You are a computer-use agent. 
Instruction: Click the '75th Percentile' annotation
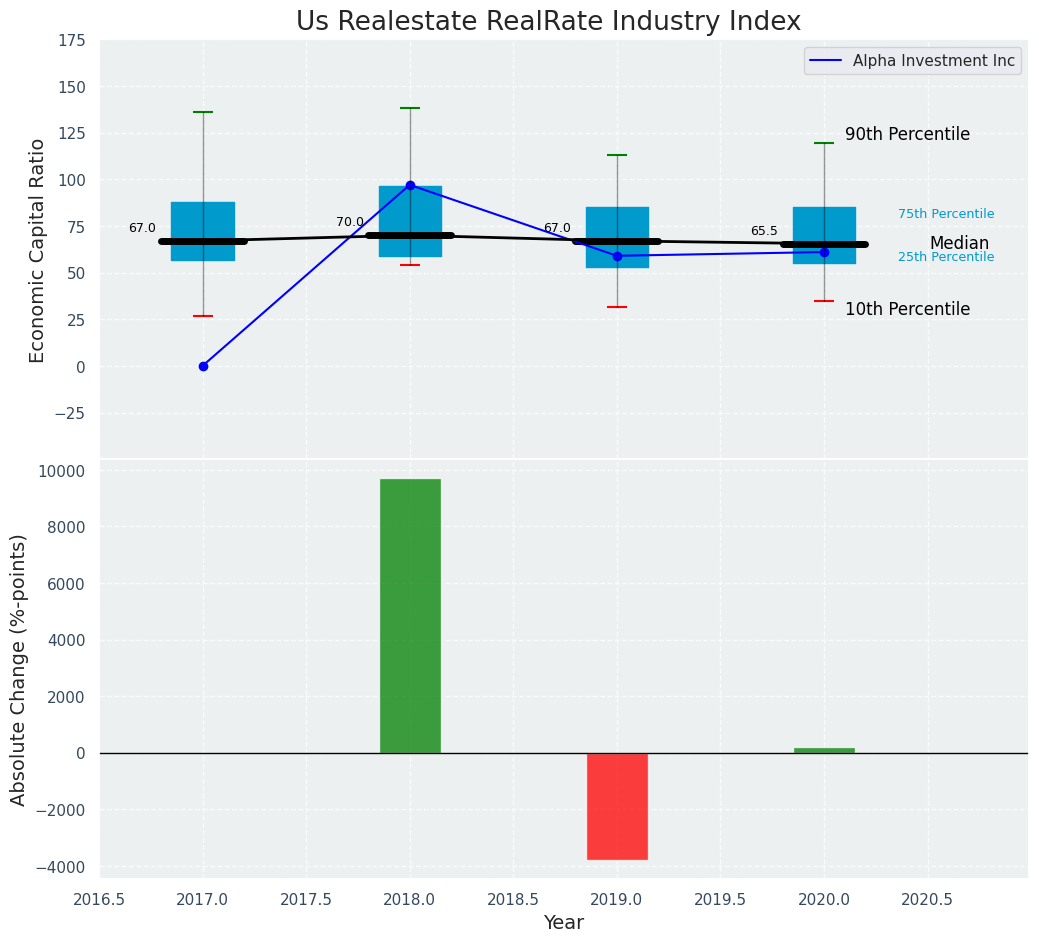coord(946,214)
